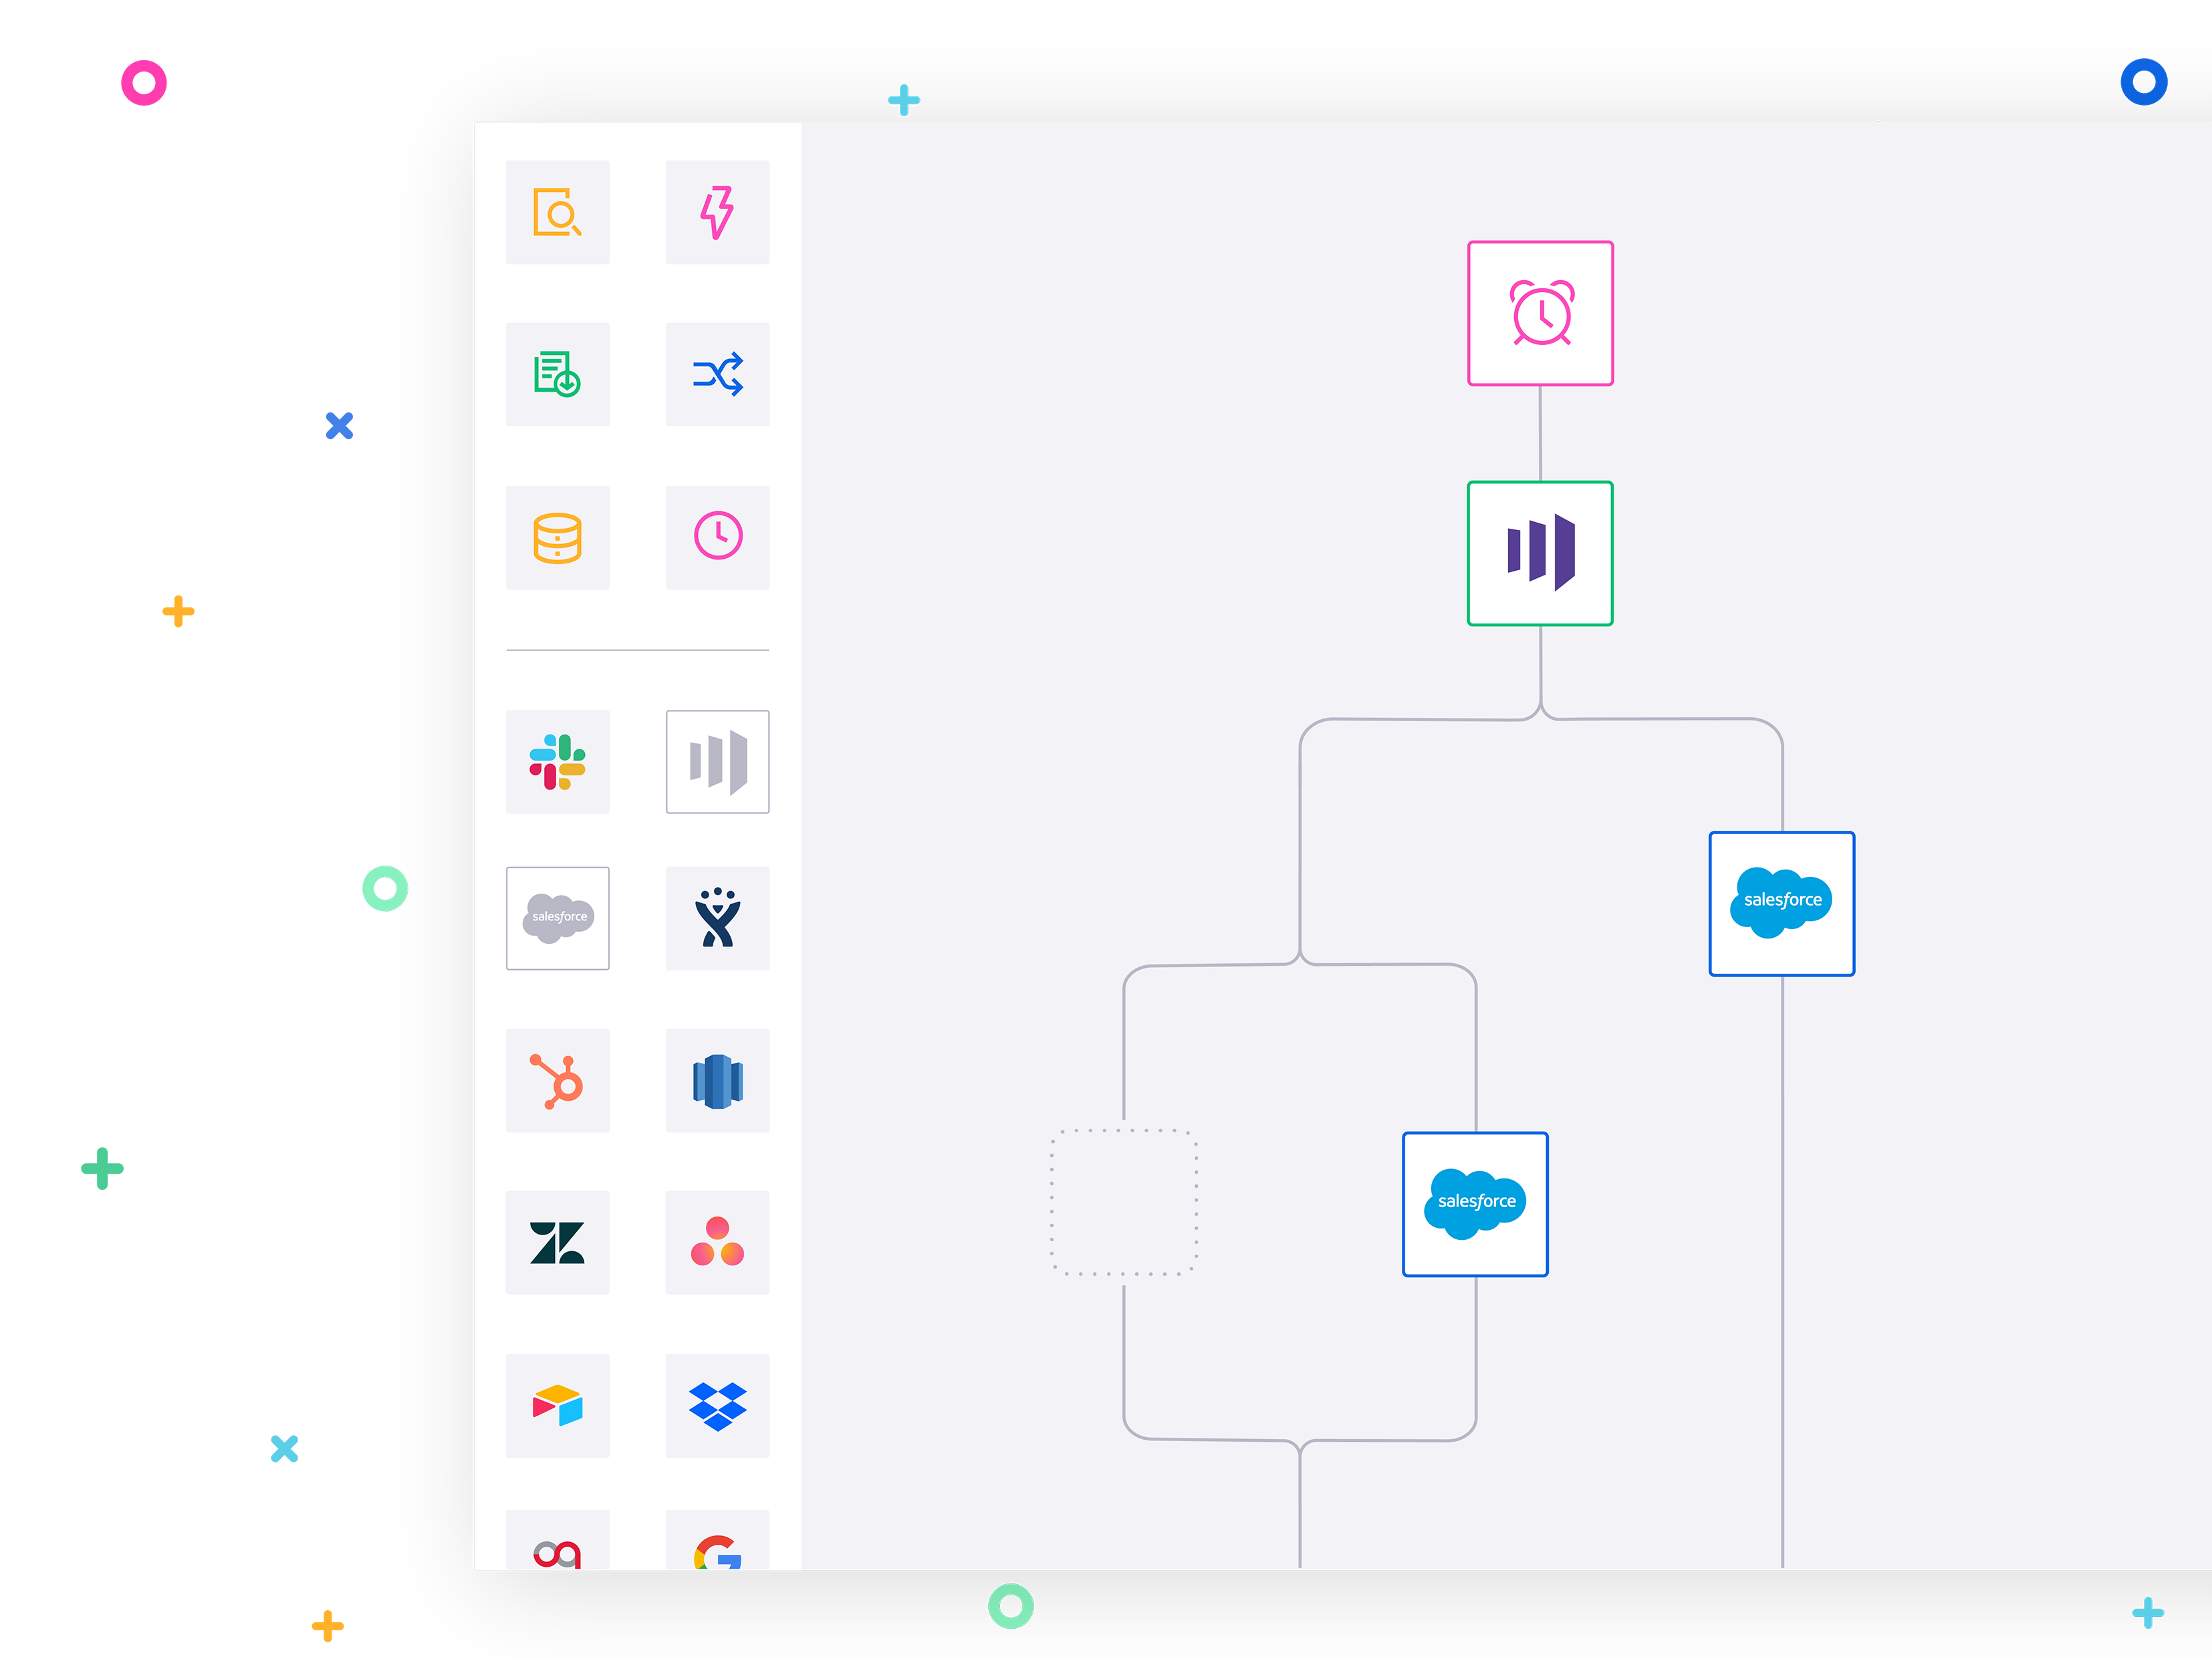Click the blue shuffle arrows icon

point(717,374)
